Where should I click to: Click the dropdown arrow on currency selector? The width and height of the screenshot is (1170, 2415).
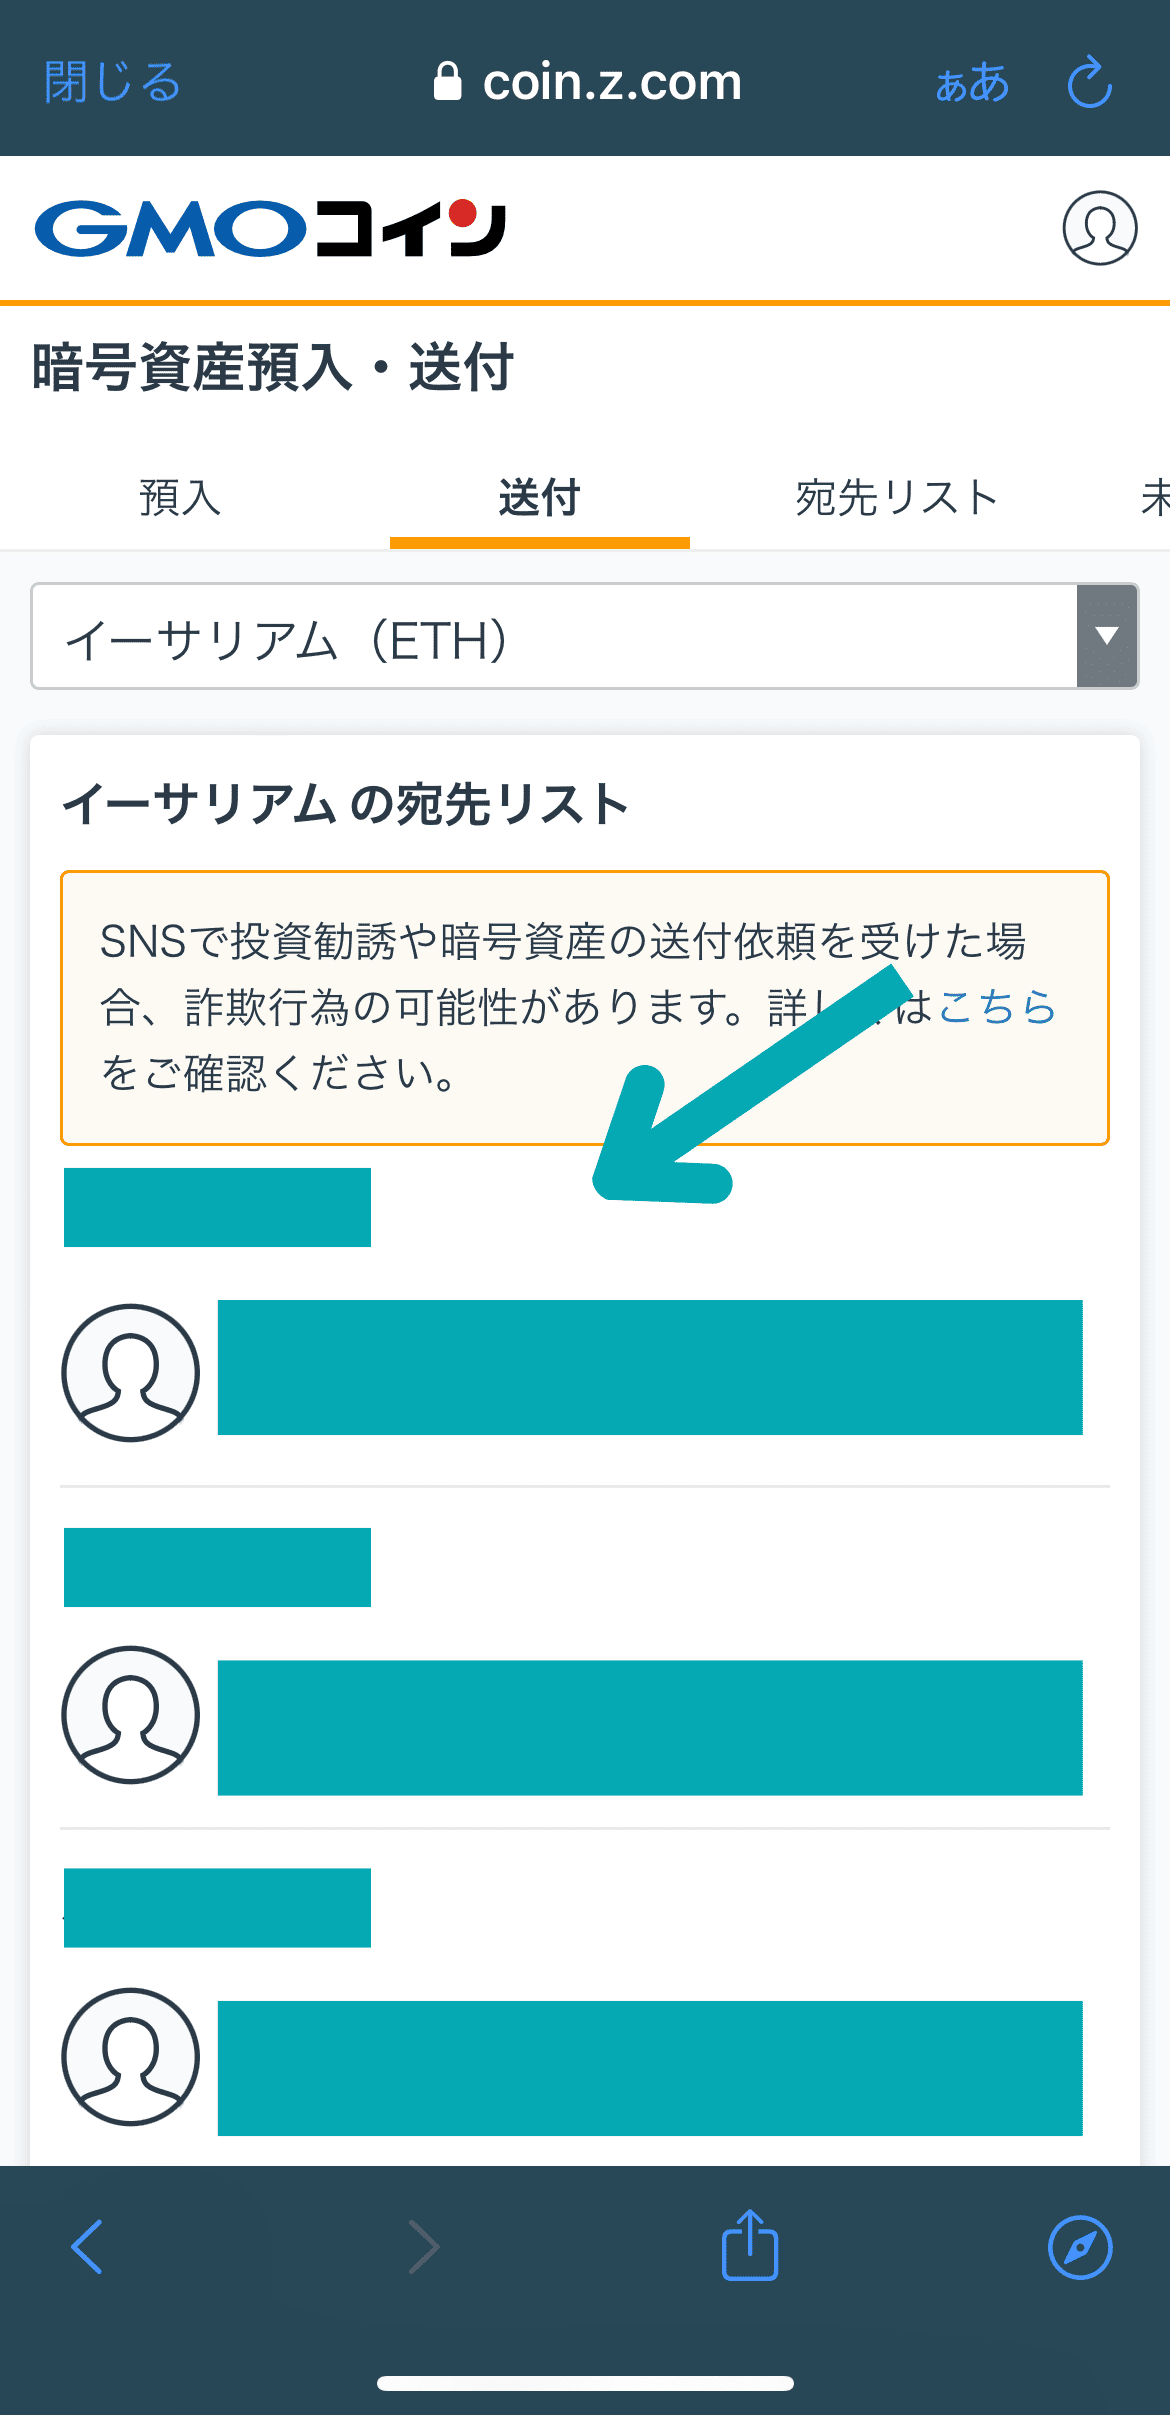[1107, 637]
